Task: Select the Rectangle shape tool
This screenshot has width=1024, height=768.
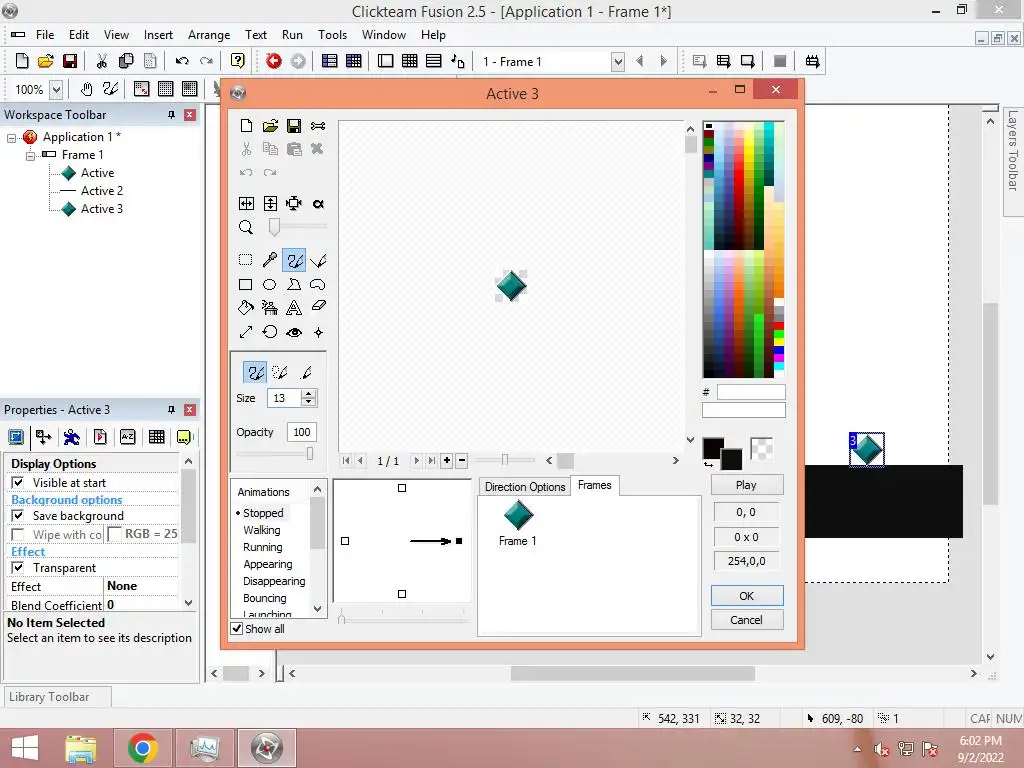Action: [x=246, y=284]
